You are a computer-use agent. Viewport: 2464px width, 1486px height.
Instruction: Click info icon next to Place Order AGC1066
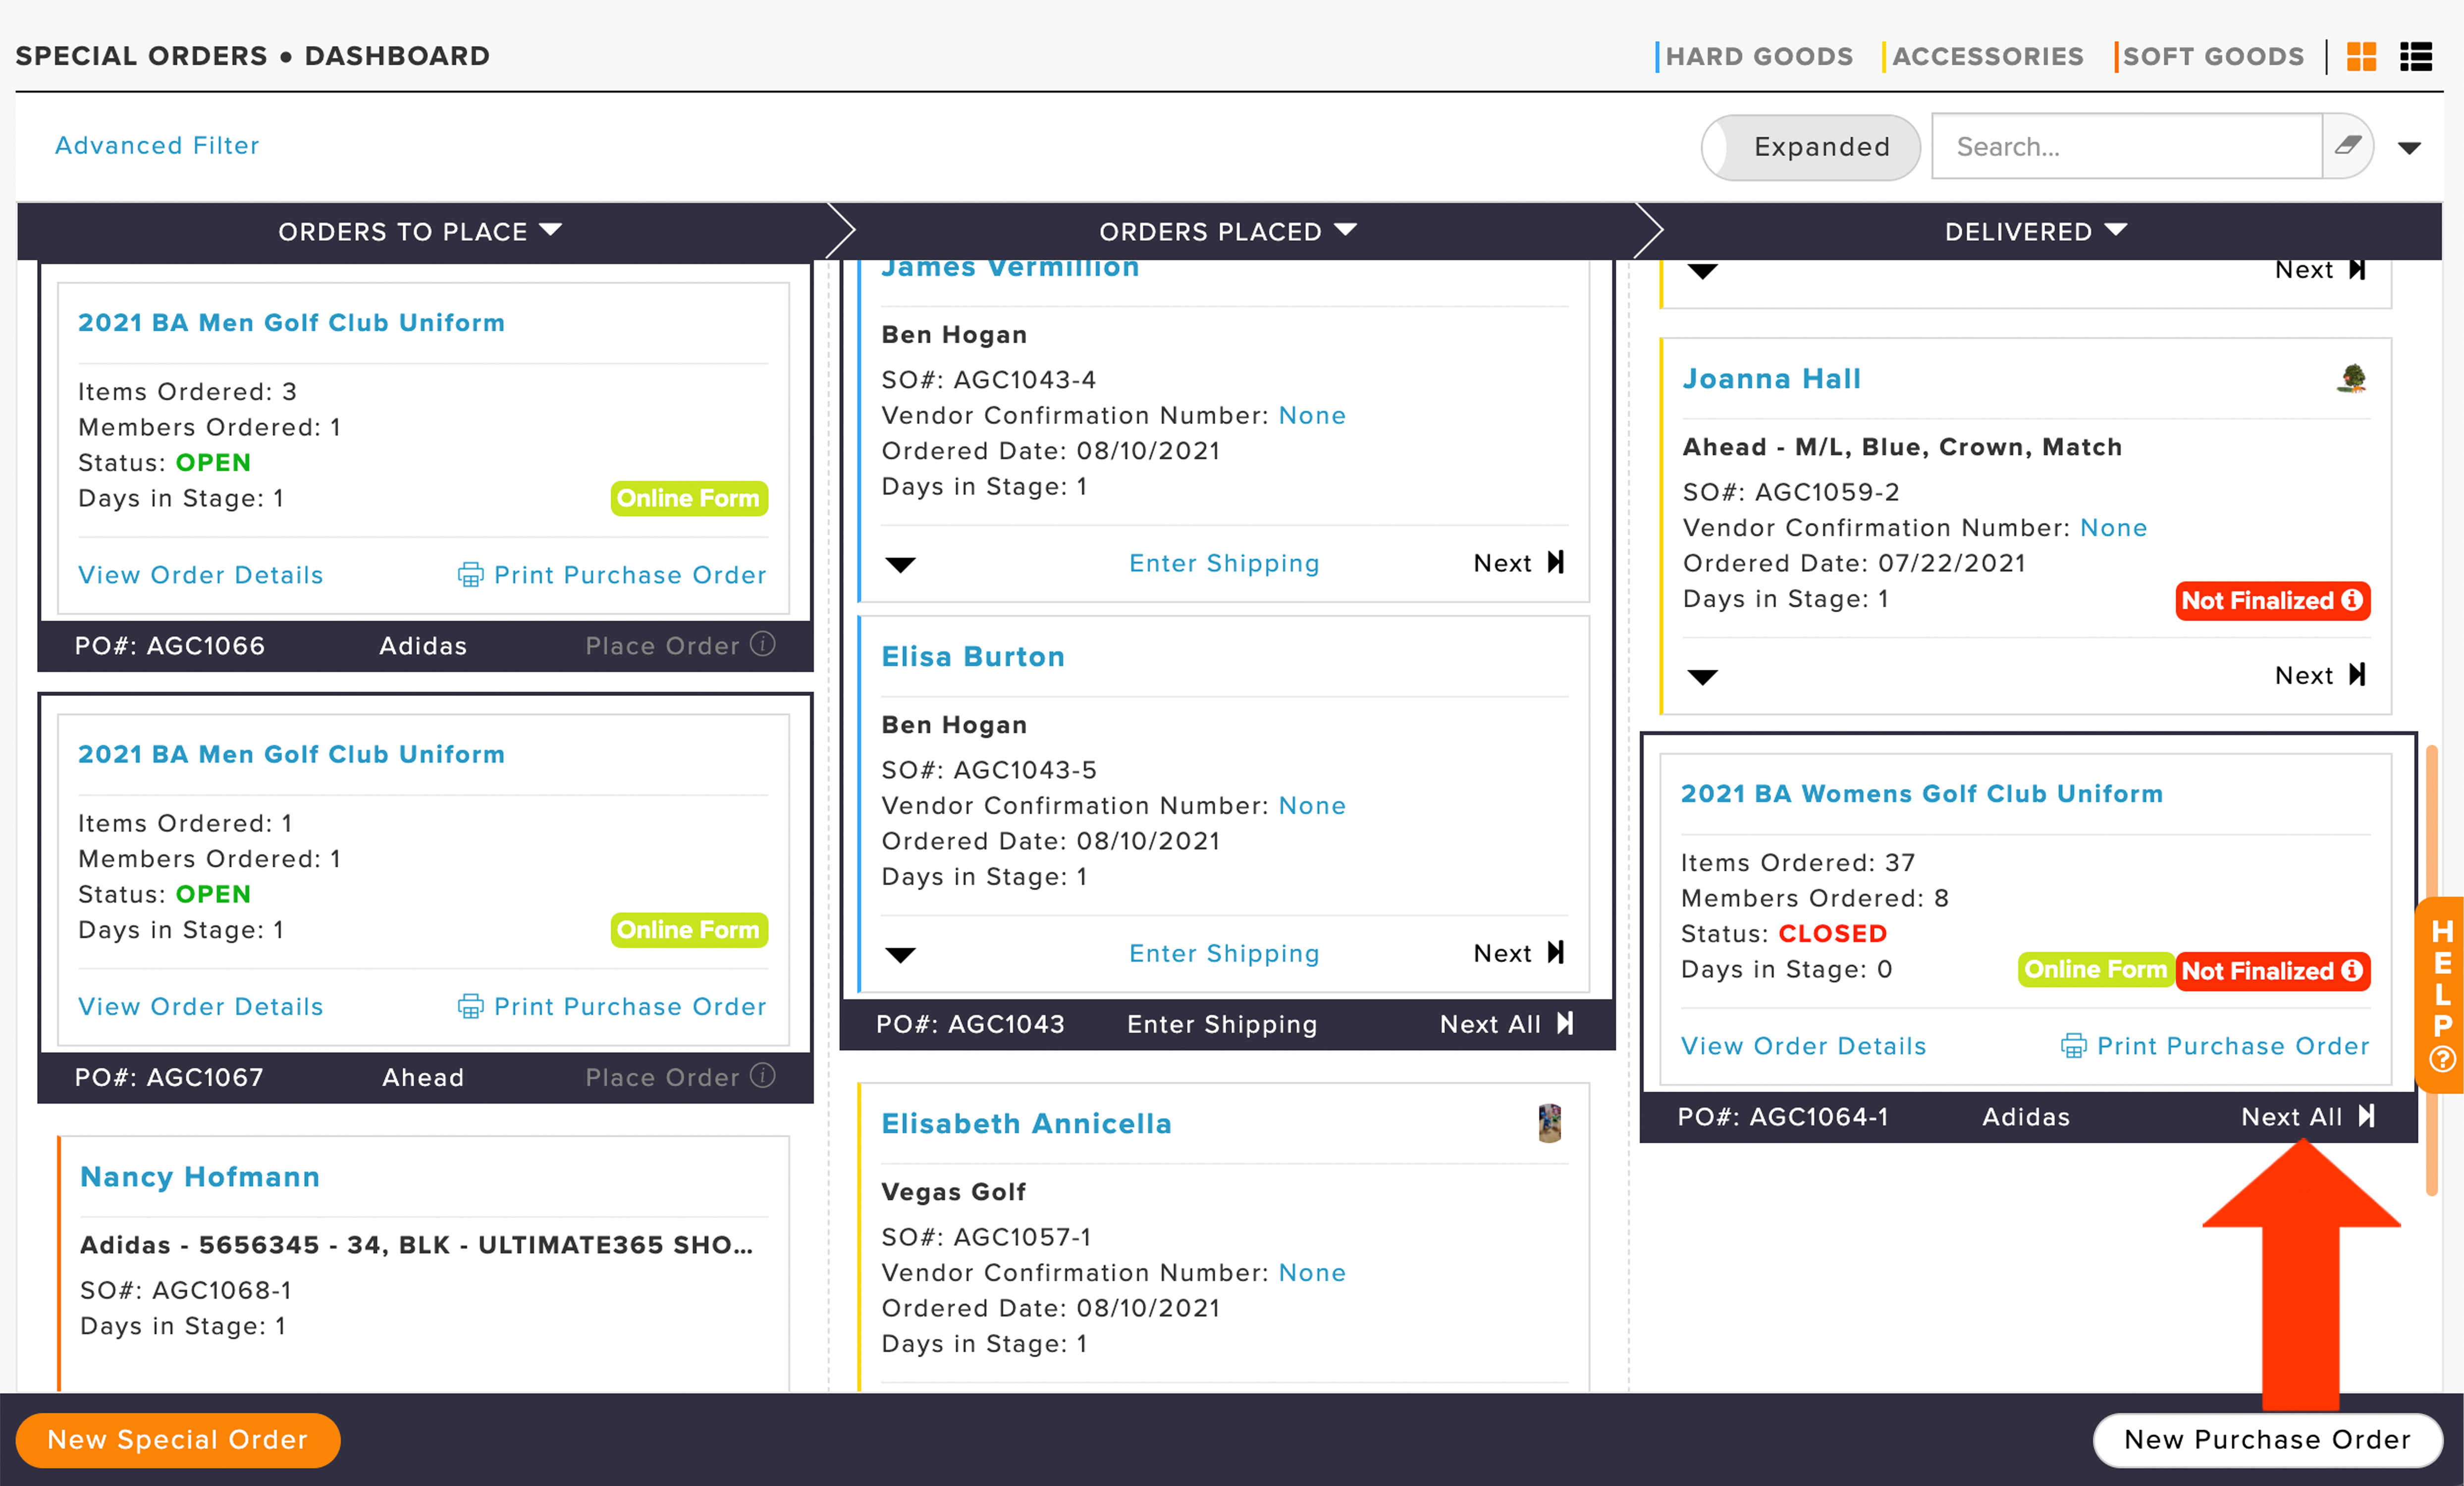click(x=763, y=644)
